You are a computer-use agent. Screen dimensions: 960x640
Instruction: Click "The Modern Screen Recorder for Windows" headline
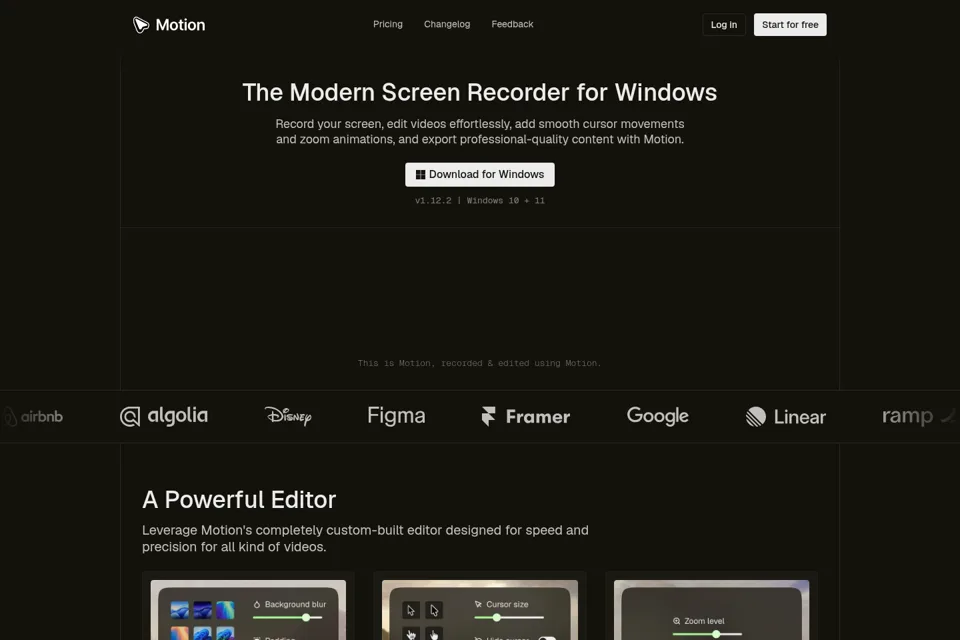[x=479, y=92]
